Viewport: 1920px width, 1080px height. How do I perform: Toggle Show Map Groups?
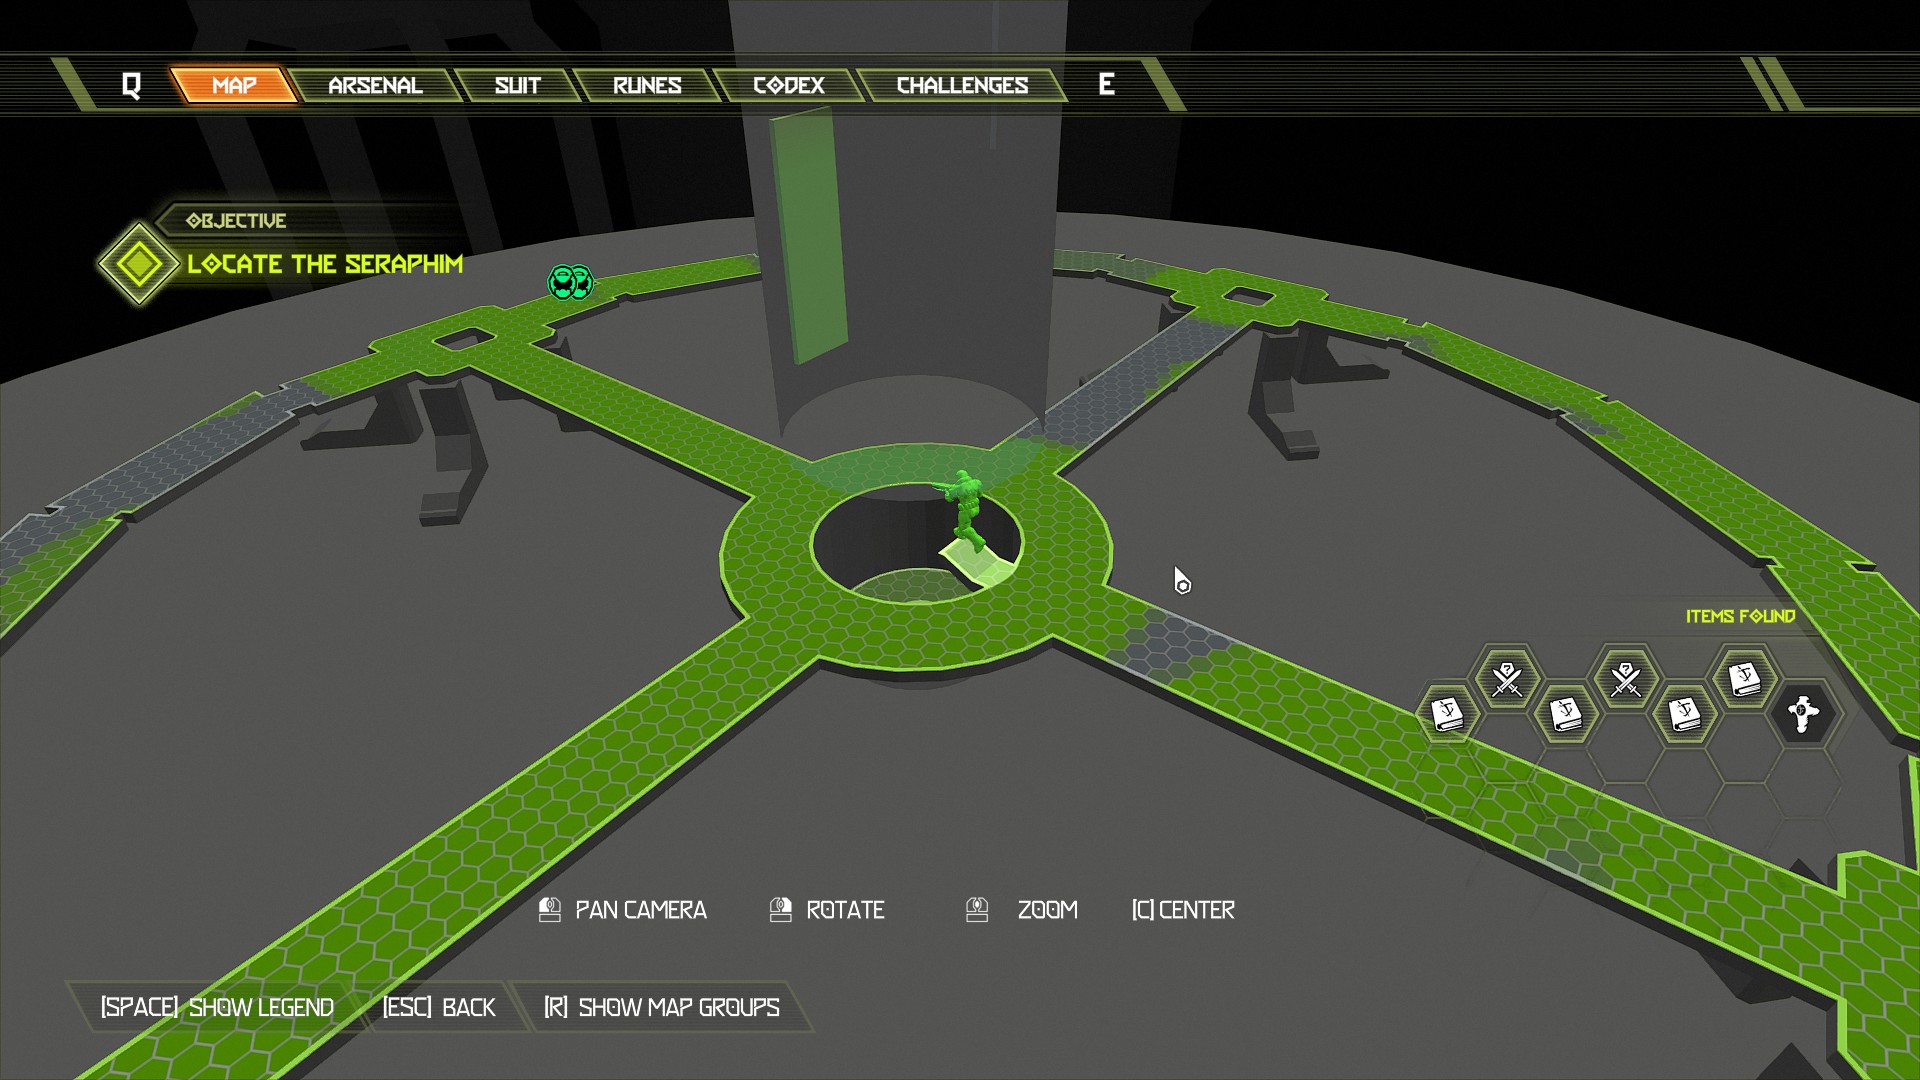click(661, 1007)
